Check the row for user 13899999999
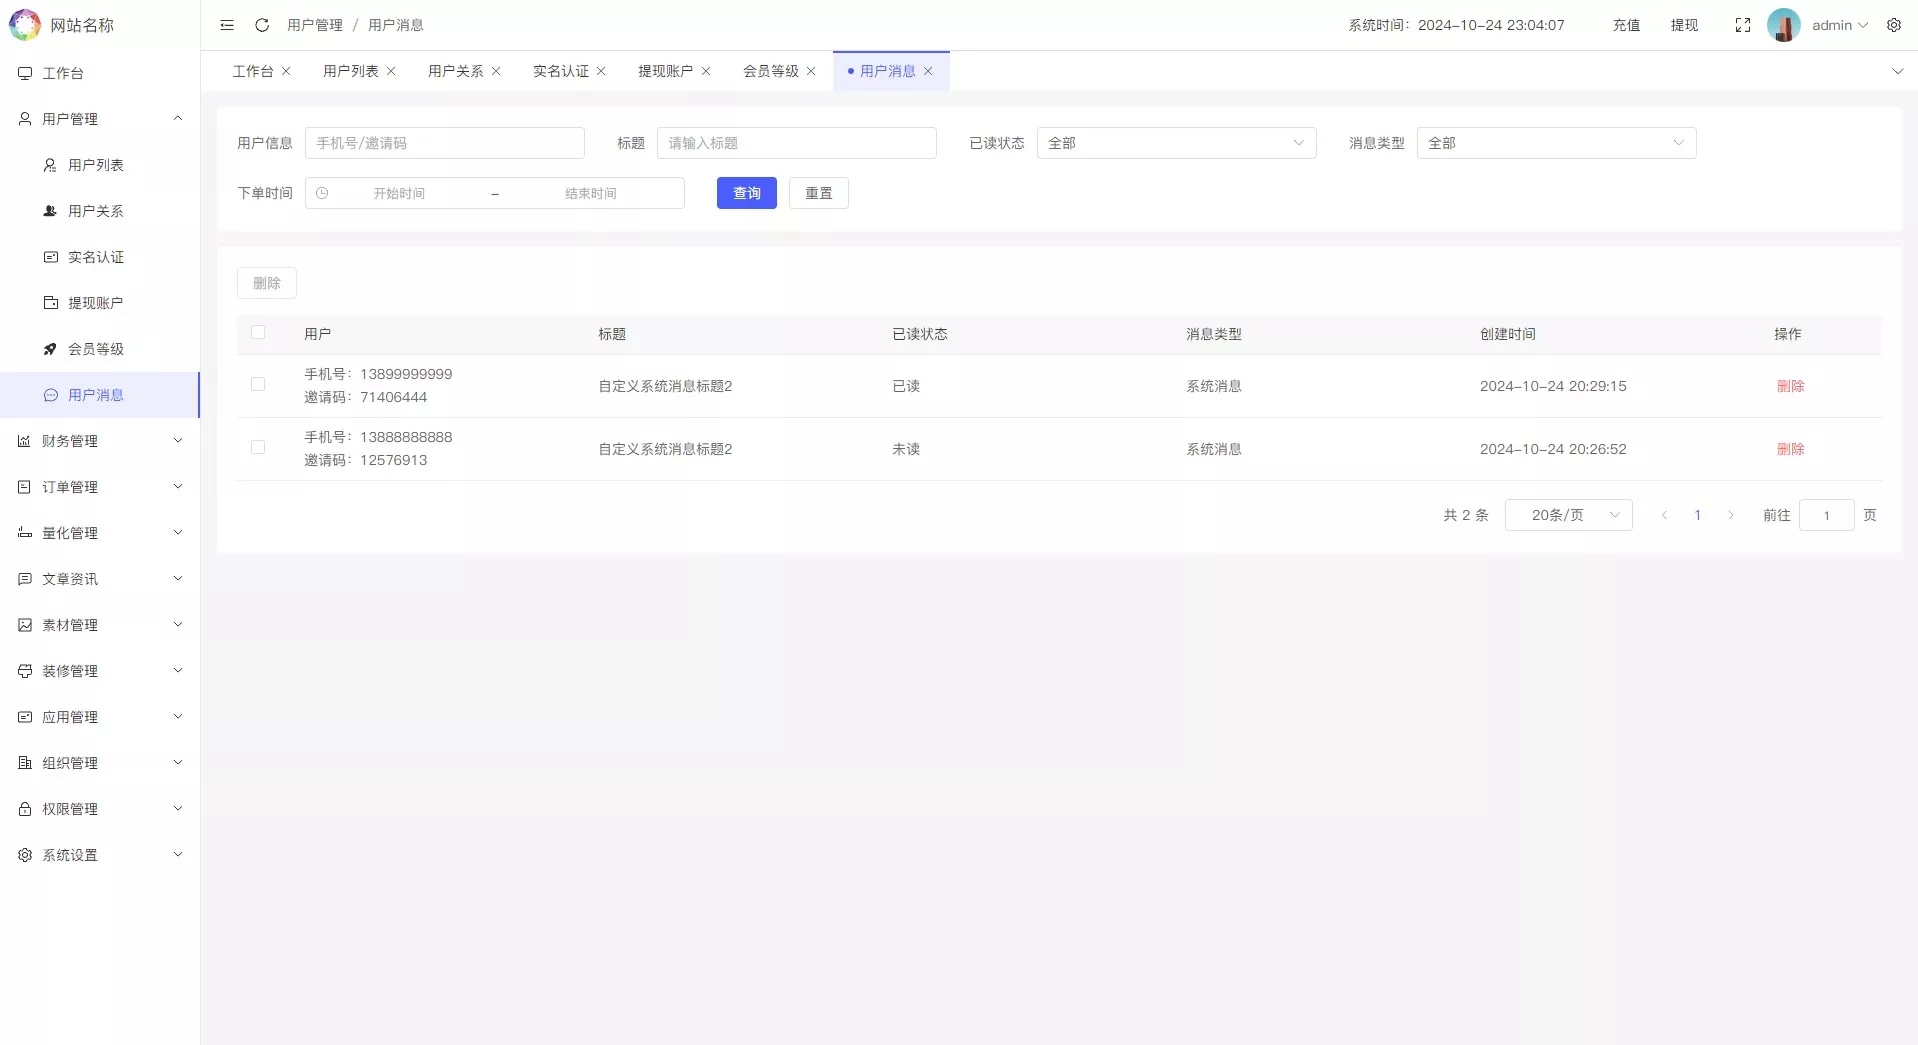Screen dimensions: 1918x1045 click(x=259, y=384)
